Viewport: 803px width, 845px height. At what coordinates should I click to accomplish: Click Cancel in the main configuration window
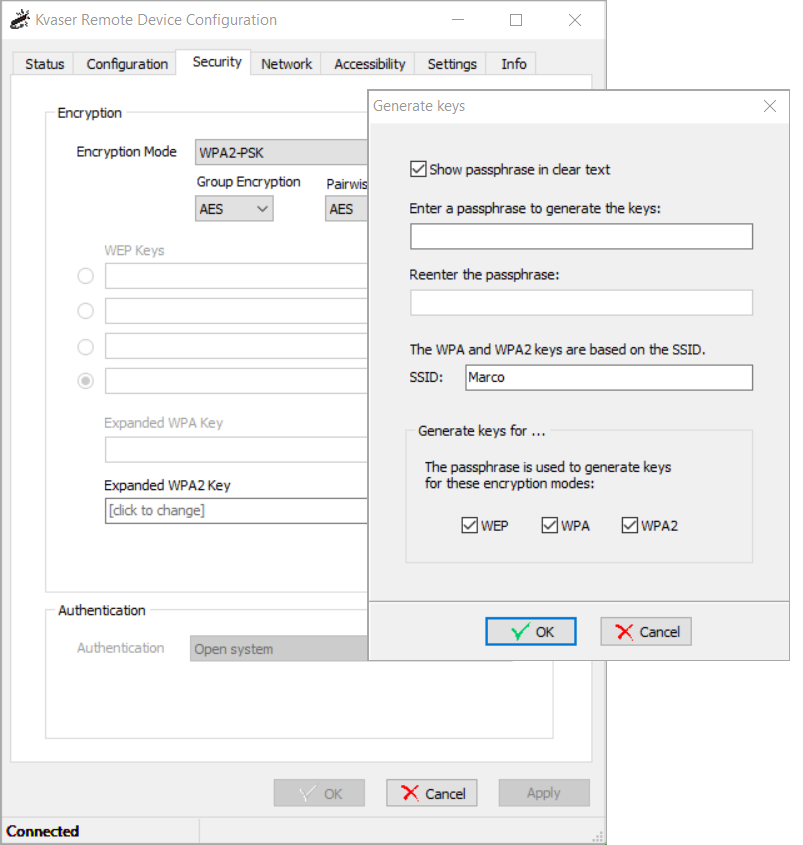pos(431,793)
